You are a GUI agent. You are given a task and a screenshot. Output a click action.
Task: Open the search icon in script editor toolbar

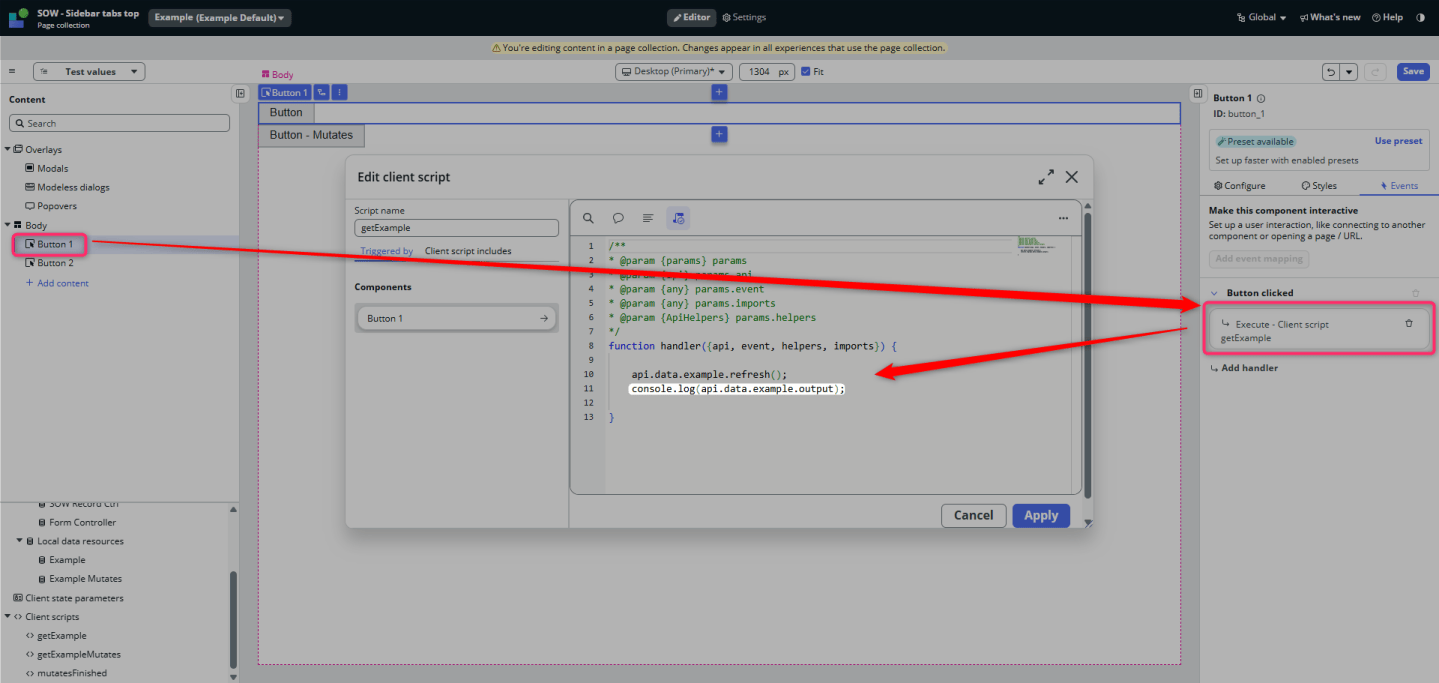click(x=588, y=218)
